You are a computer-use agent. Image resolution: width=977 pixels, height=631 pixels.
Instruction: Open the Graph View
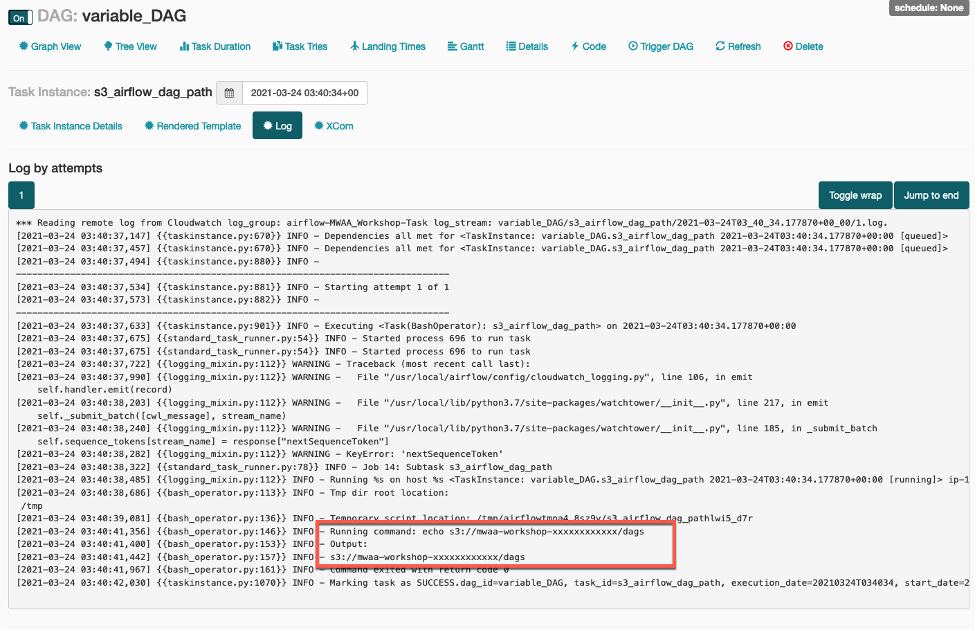coord(50,46)
